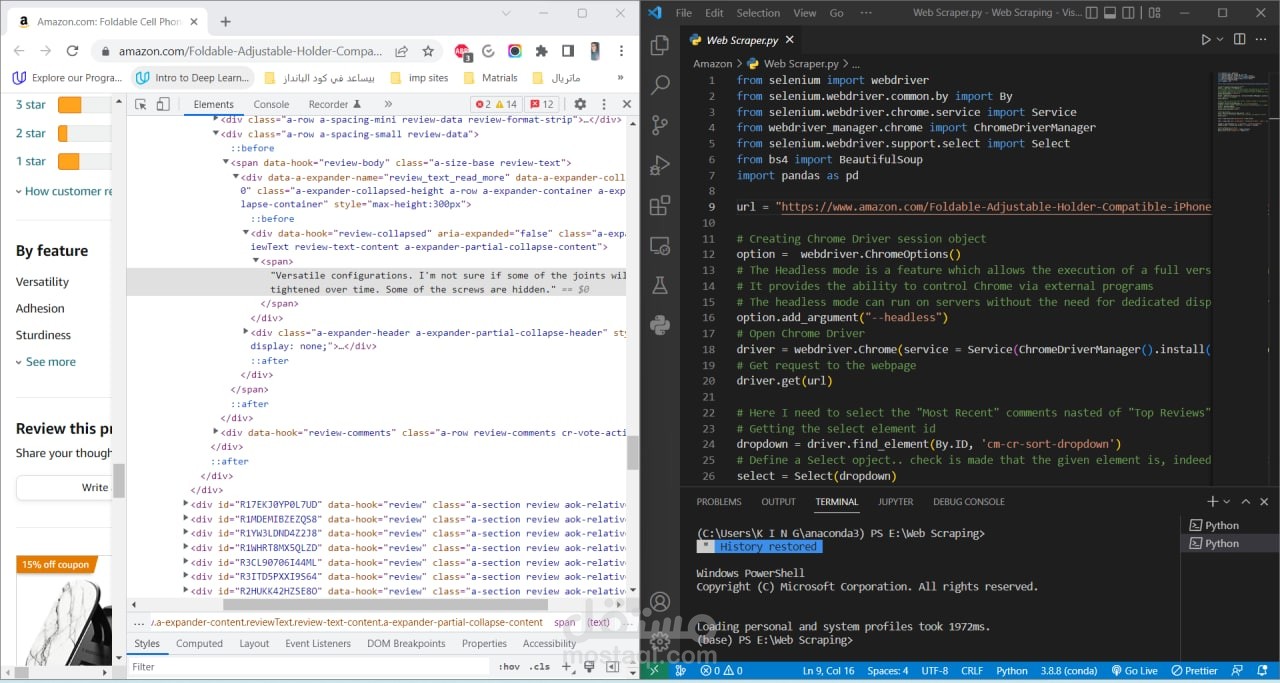Switch to the Console tab in DevTools
Screen dimensions: 1280x683
tap(271, 104)
